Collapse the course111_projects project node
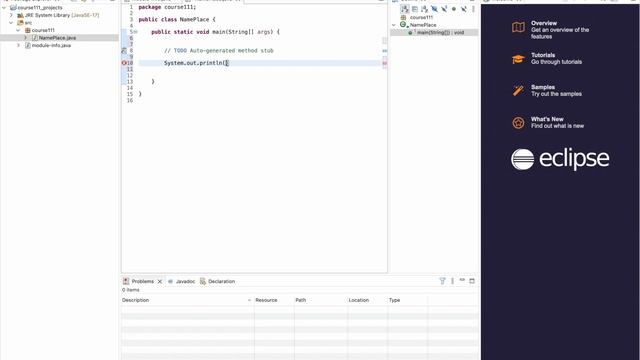This screenshot has width=640, height=360. point(4,8)
